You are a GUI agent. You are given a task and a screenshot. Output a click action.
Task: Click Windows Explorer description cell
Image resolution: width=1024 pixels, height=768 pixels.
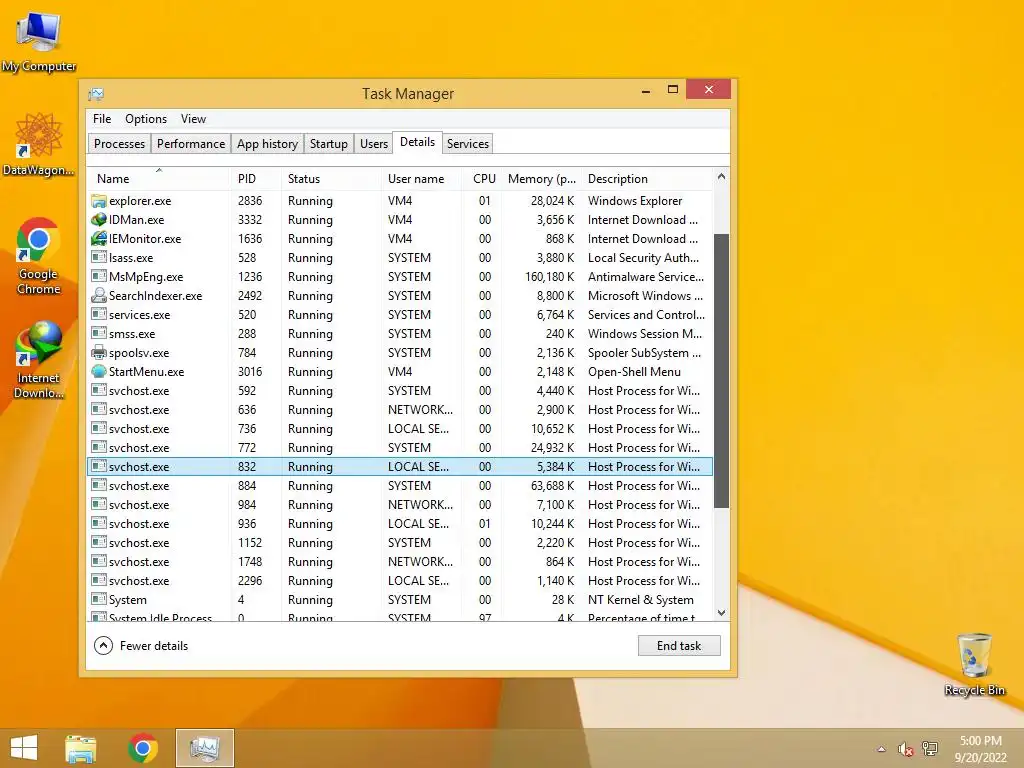tap(635, 200)
